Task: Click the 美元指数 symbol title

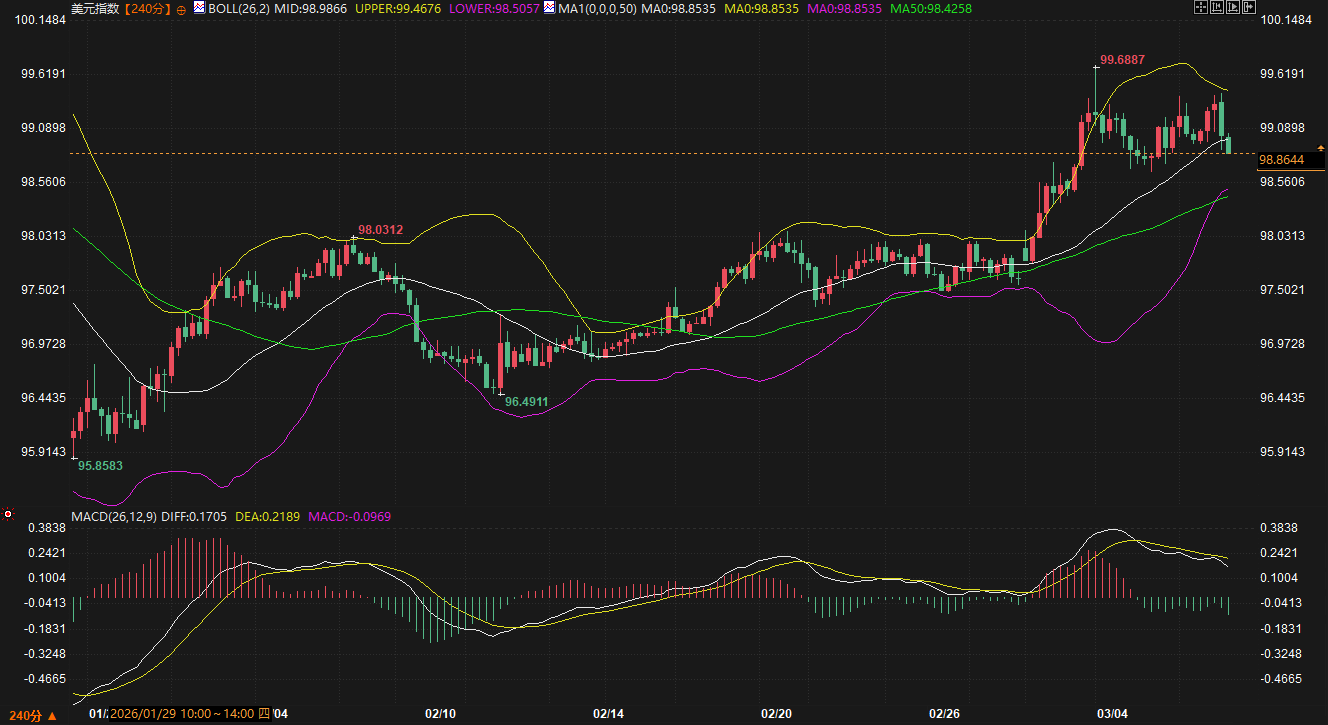Action: (95, 9)
